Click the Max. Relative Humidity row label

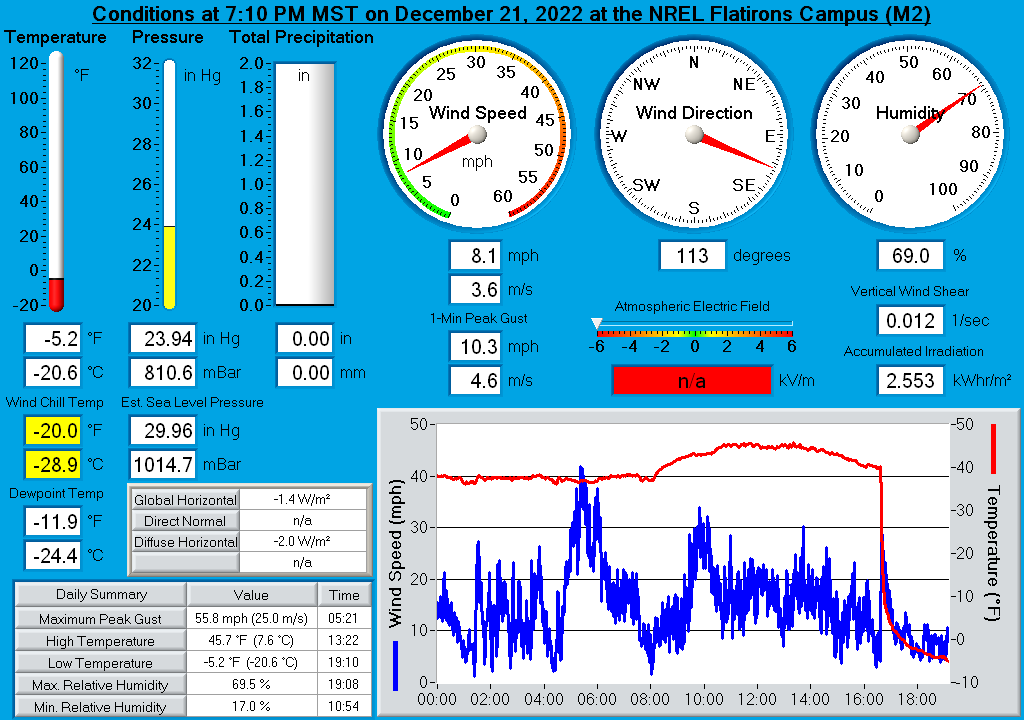tap(101, 685)
